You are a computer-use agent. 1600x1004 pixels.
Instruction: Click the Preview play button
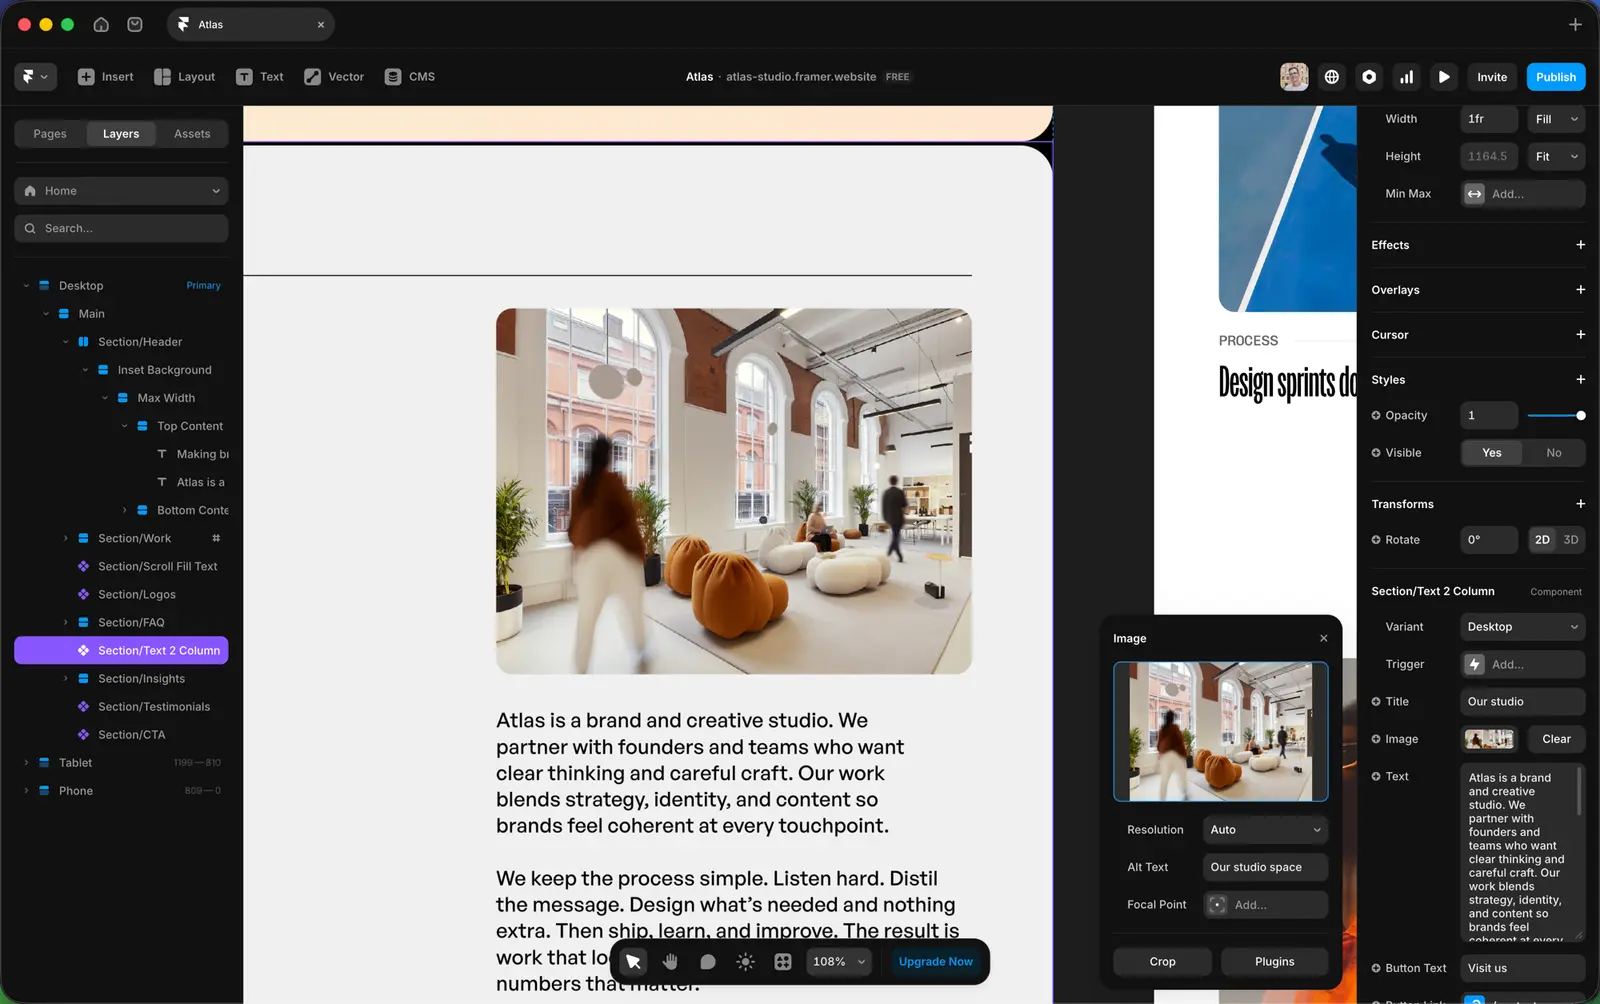1444,77
